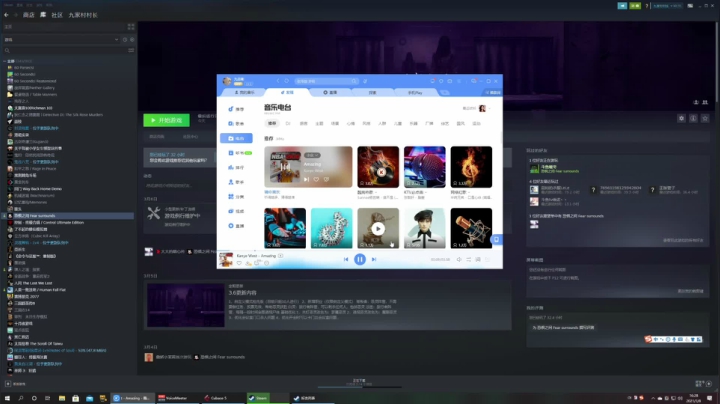720x404 pixels.
Task: Dislike song with broken-heart icon in featured card
Action: coord(326,180)
